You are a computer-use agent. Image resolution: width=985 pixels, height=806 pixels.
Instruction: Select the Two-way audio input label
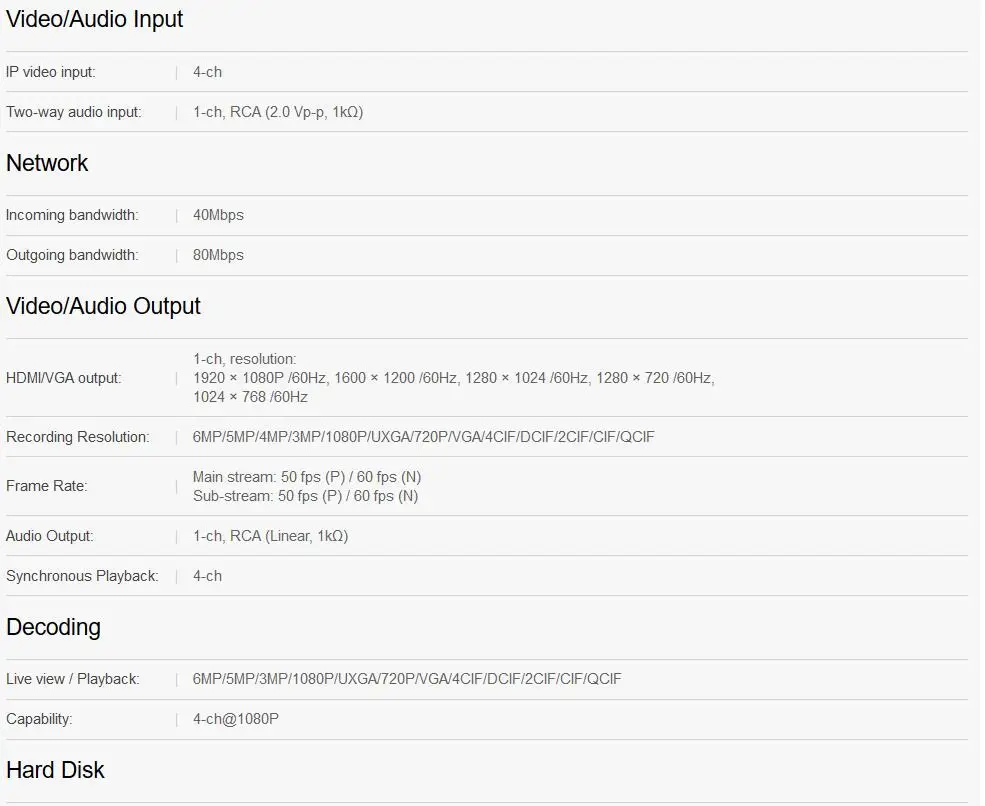[x=73, y=112]
